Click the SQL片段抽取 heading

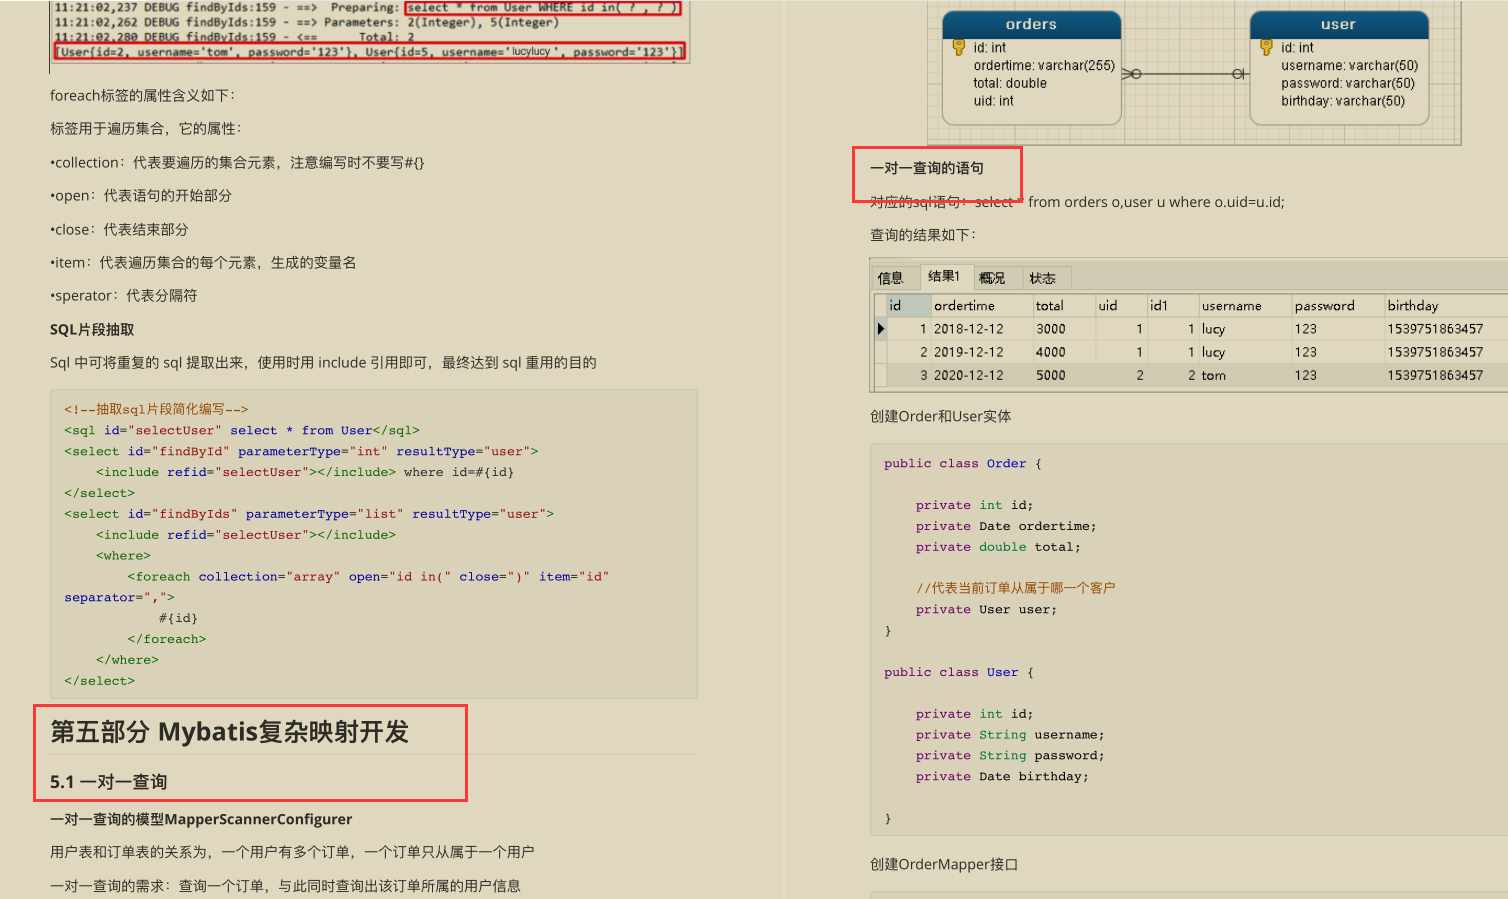pyautogui.click(x=92, y=330)
